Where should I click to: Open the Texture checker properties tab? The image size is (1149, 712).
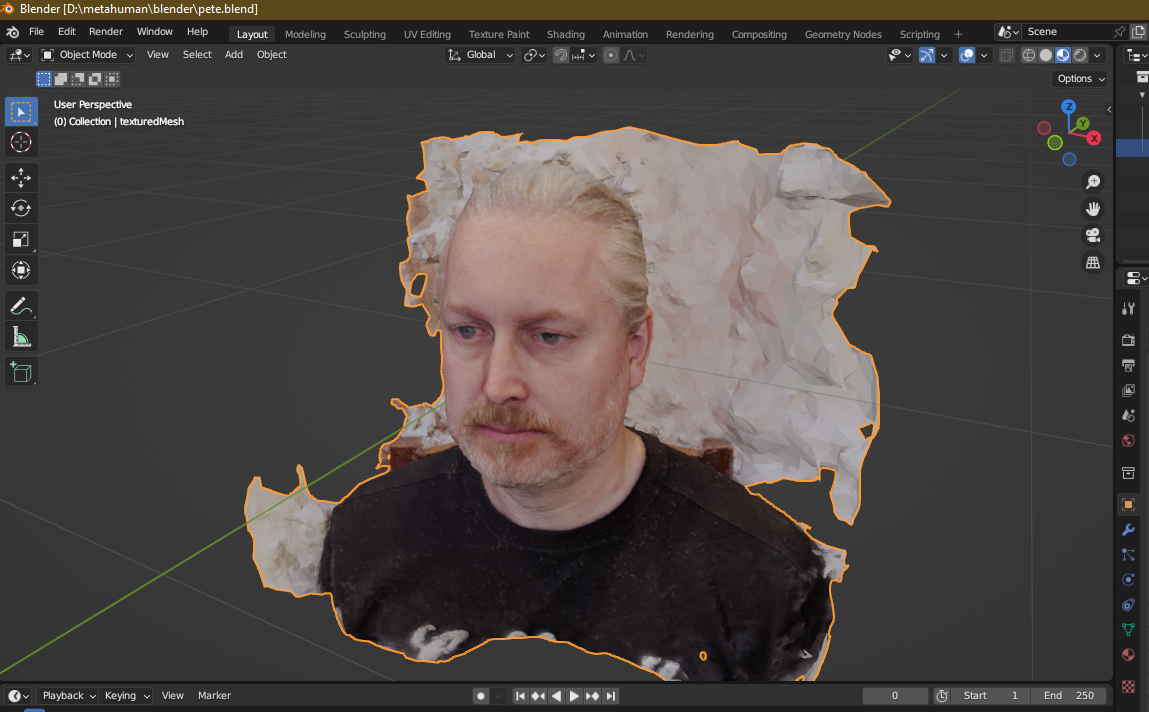(1128, 686)
